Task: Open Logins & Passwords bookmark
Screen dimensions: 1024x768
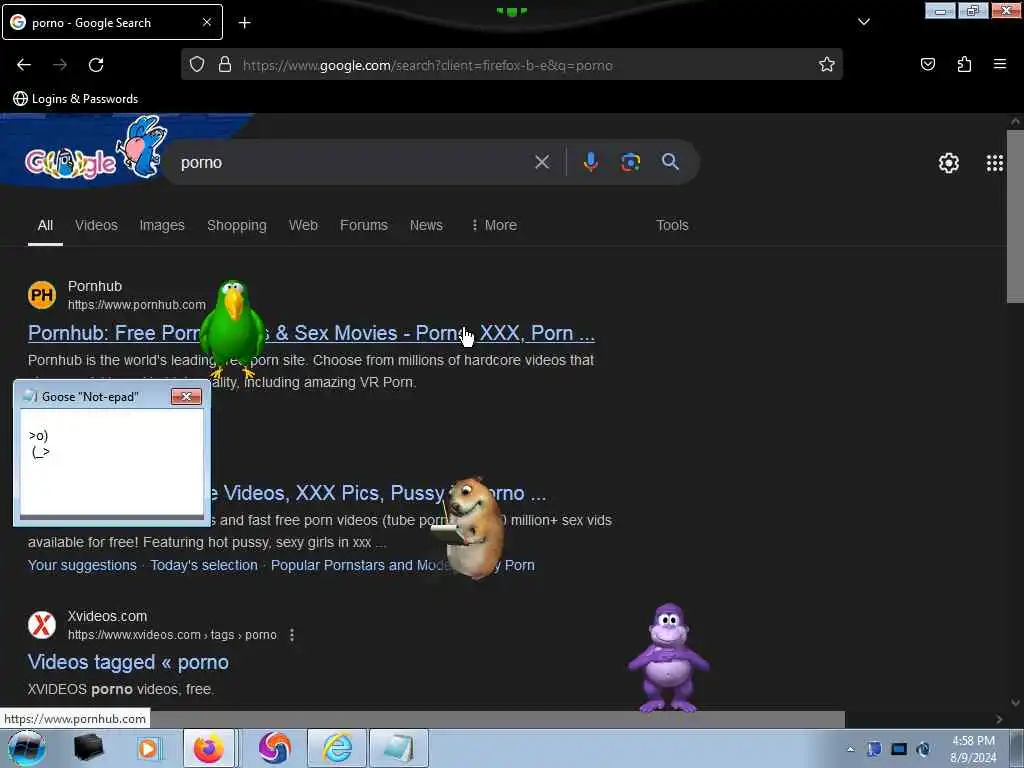Action: pyautogui.click(x=76, y=99)
